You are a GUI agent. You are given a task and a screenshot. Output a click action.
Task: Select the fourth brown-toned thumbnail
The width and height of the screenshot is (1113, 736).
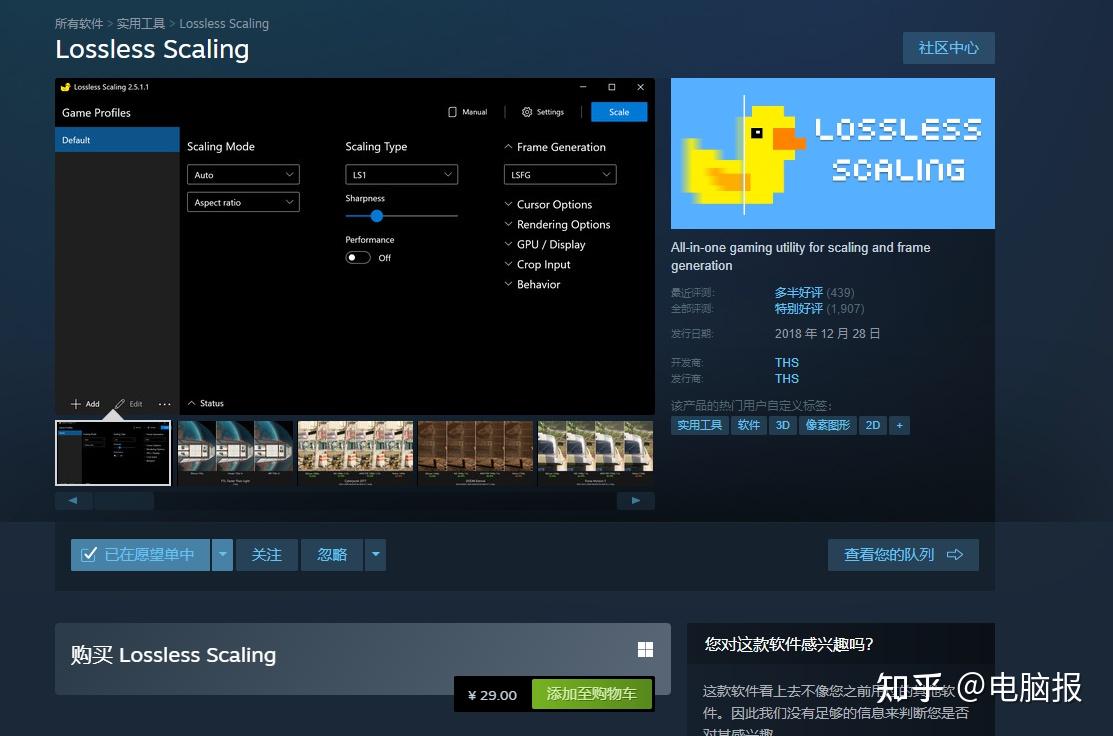coord(476,453)
